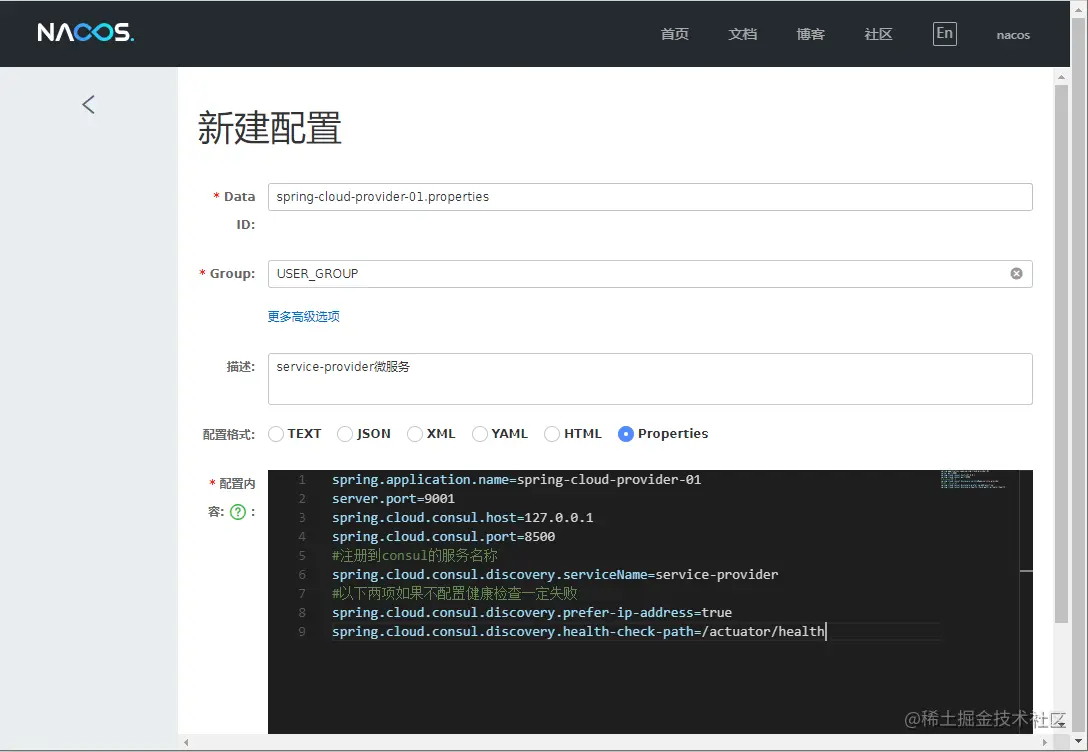
Task: Click the horizontal scrollbar left arrow
Action: pos(186,742)
